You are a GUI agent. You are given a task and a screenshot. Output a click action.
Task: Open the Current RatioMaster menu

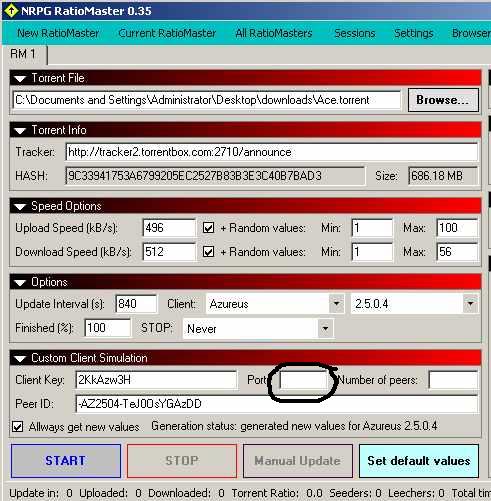(x=167, y=33)
